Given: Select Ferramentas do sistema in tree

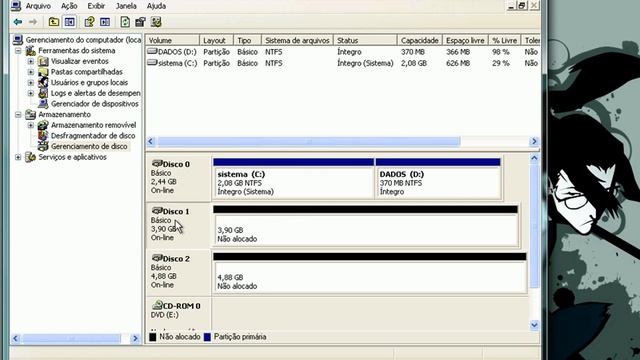Looking at the screenshot, I should [x=77, y=51].
